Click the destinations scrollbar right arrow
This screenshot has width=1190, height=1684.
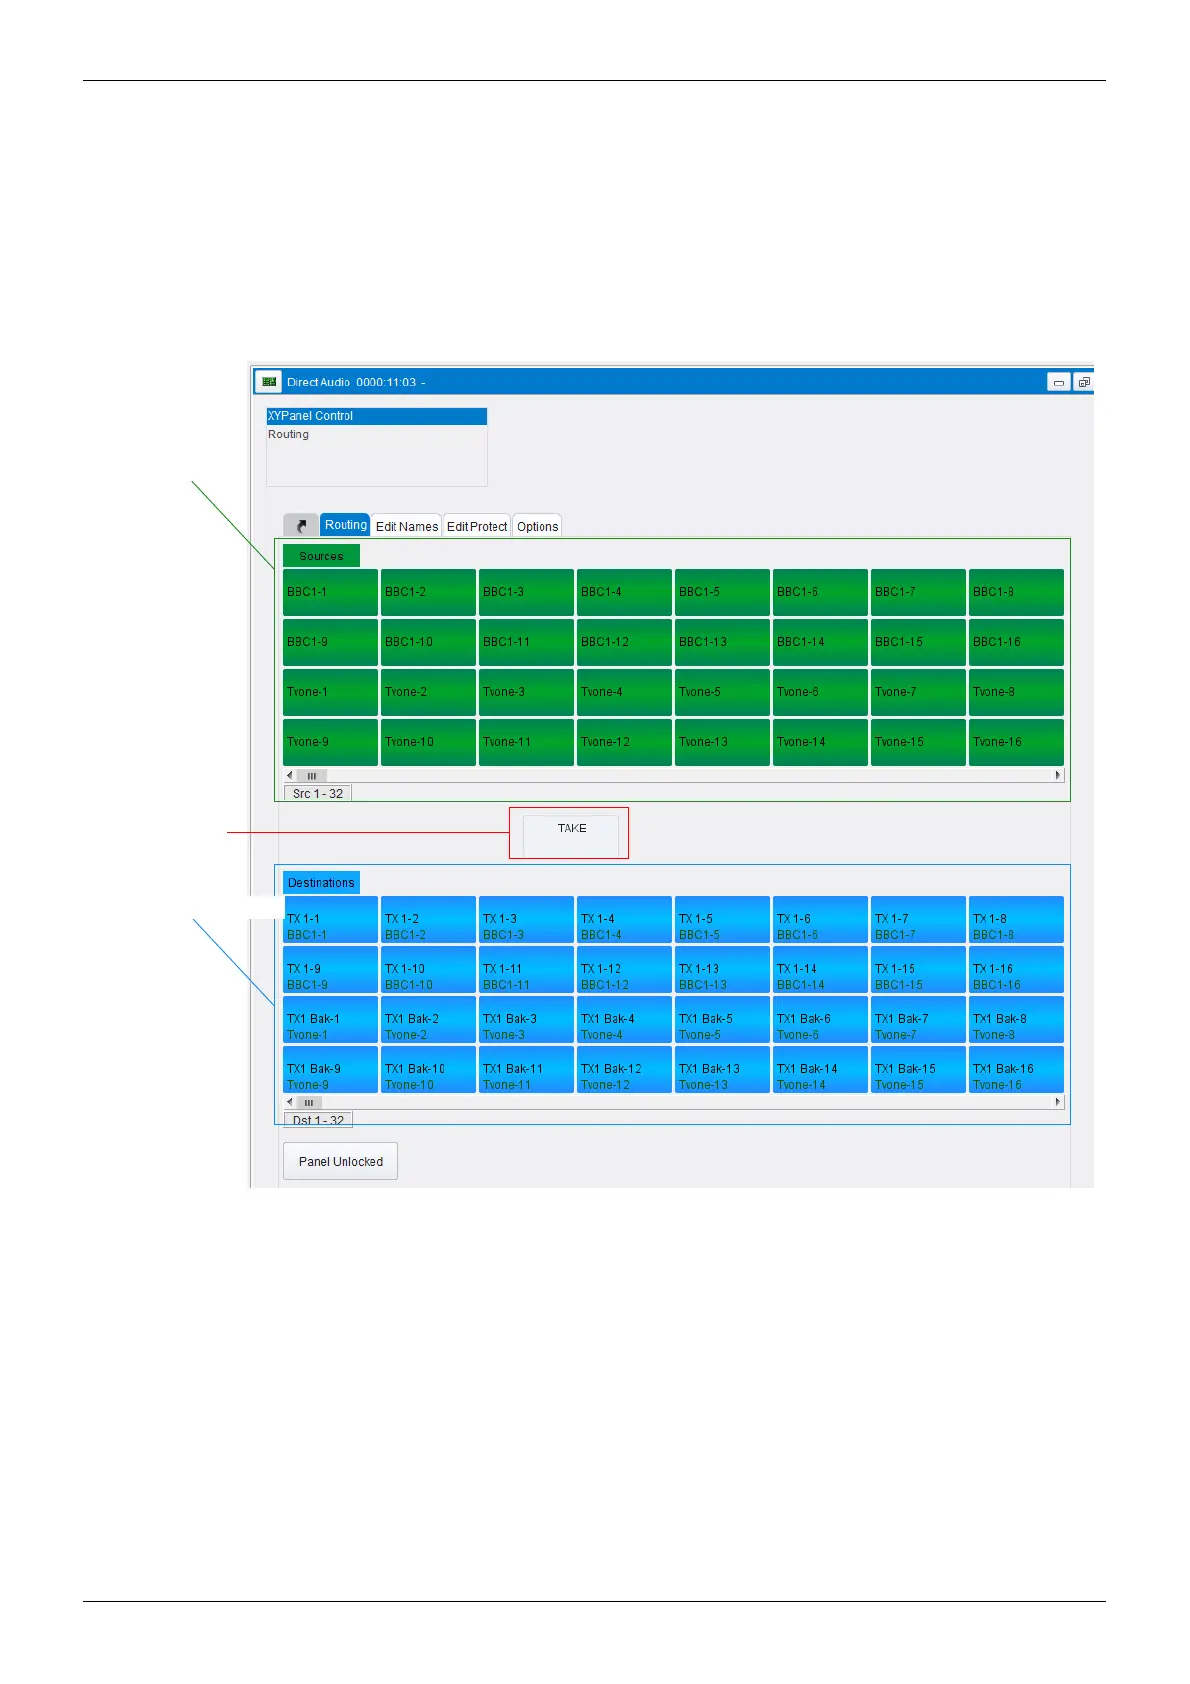pos(1058,1102)
